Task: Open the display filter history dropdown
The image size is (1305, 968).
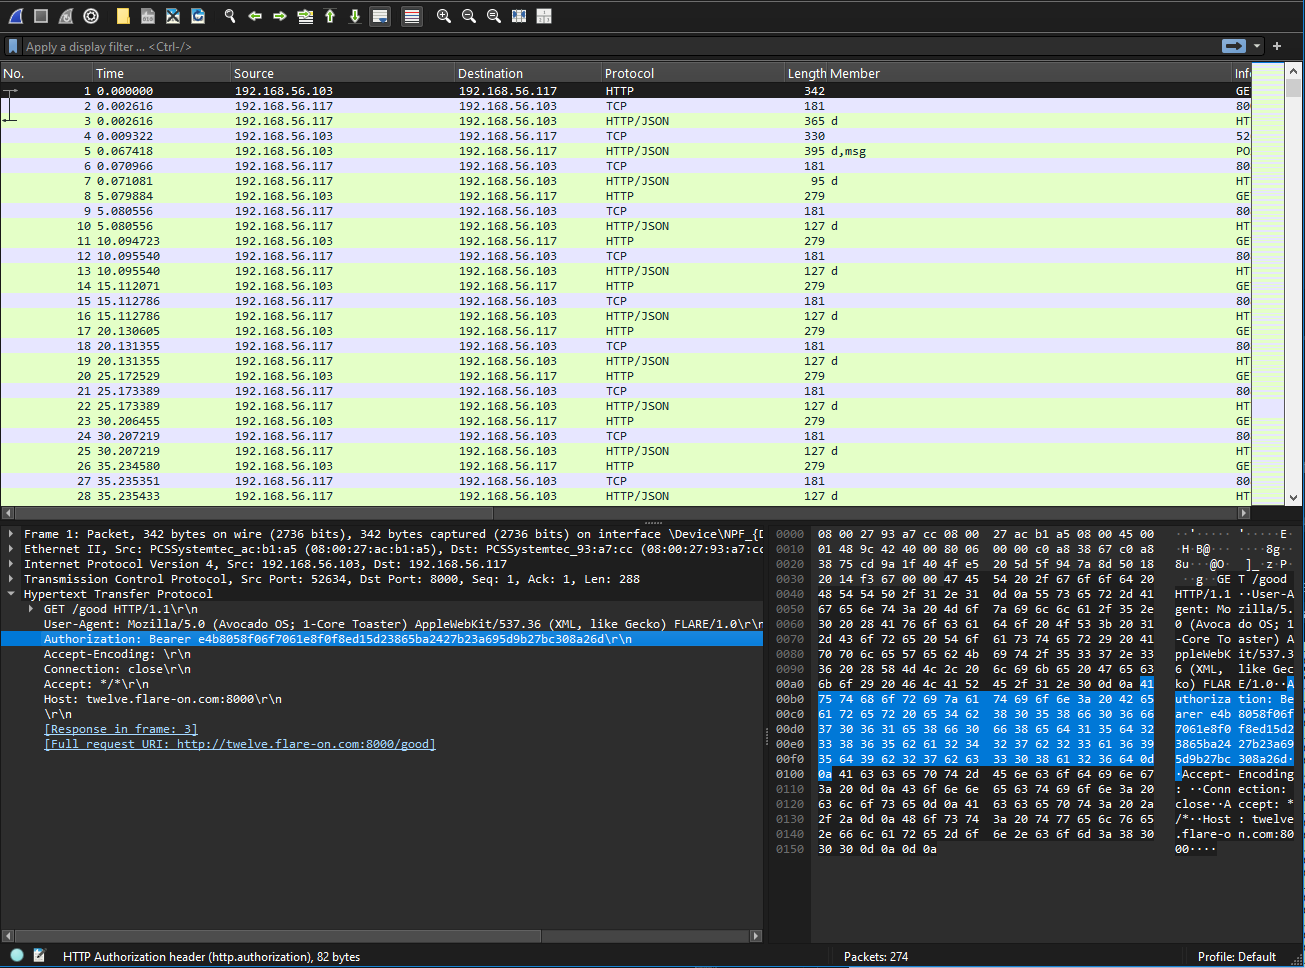Action: [1257, 46]
